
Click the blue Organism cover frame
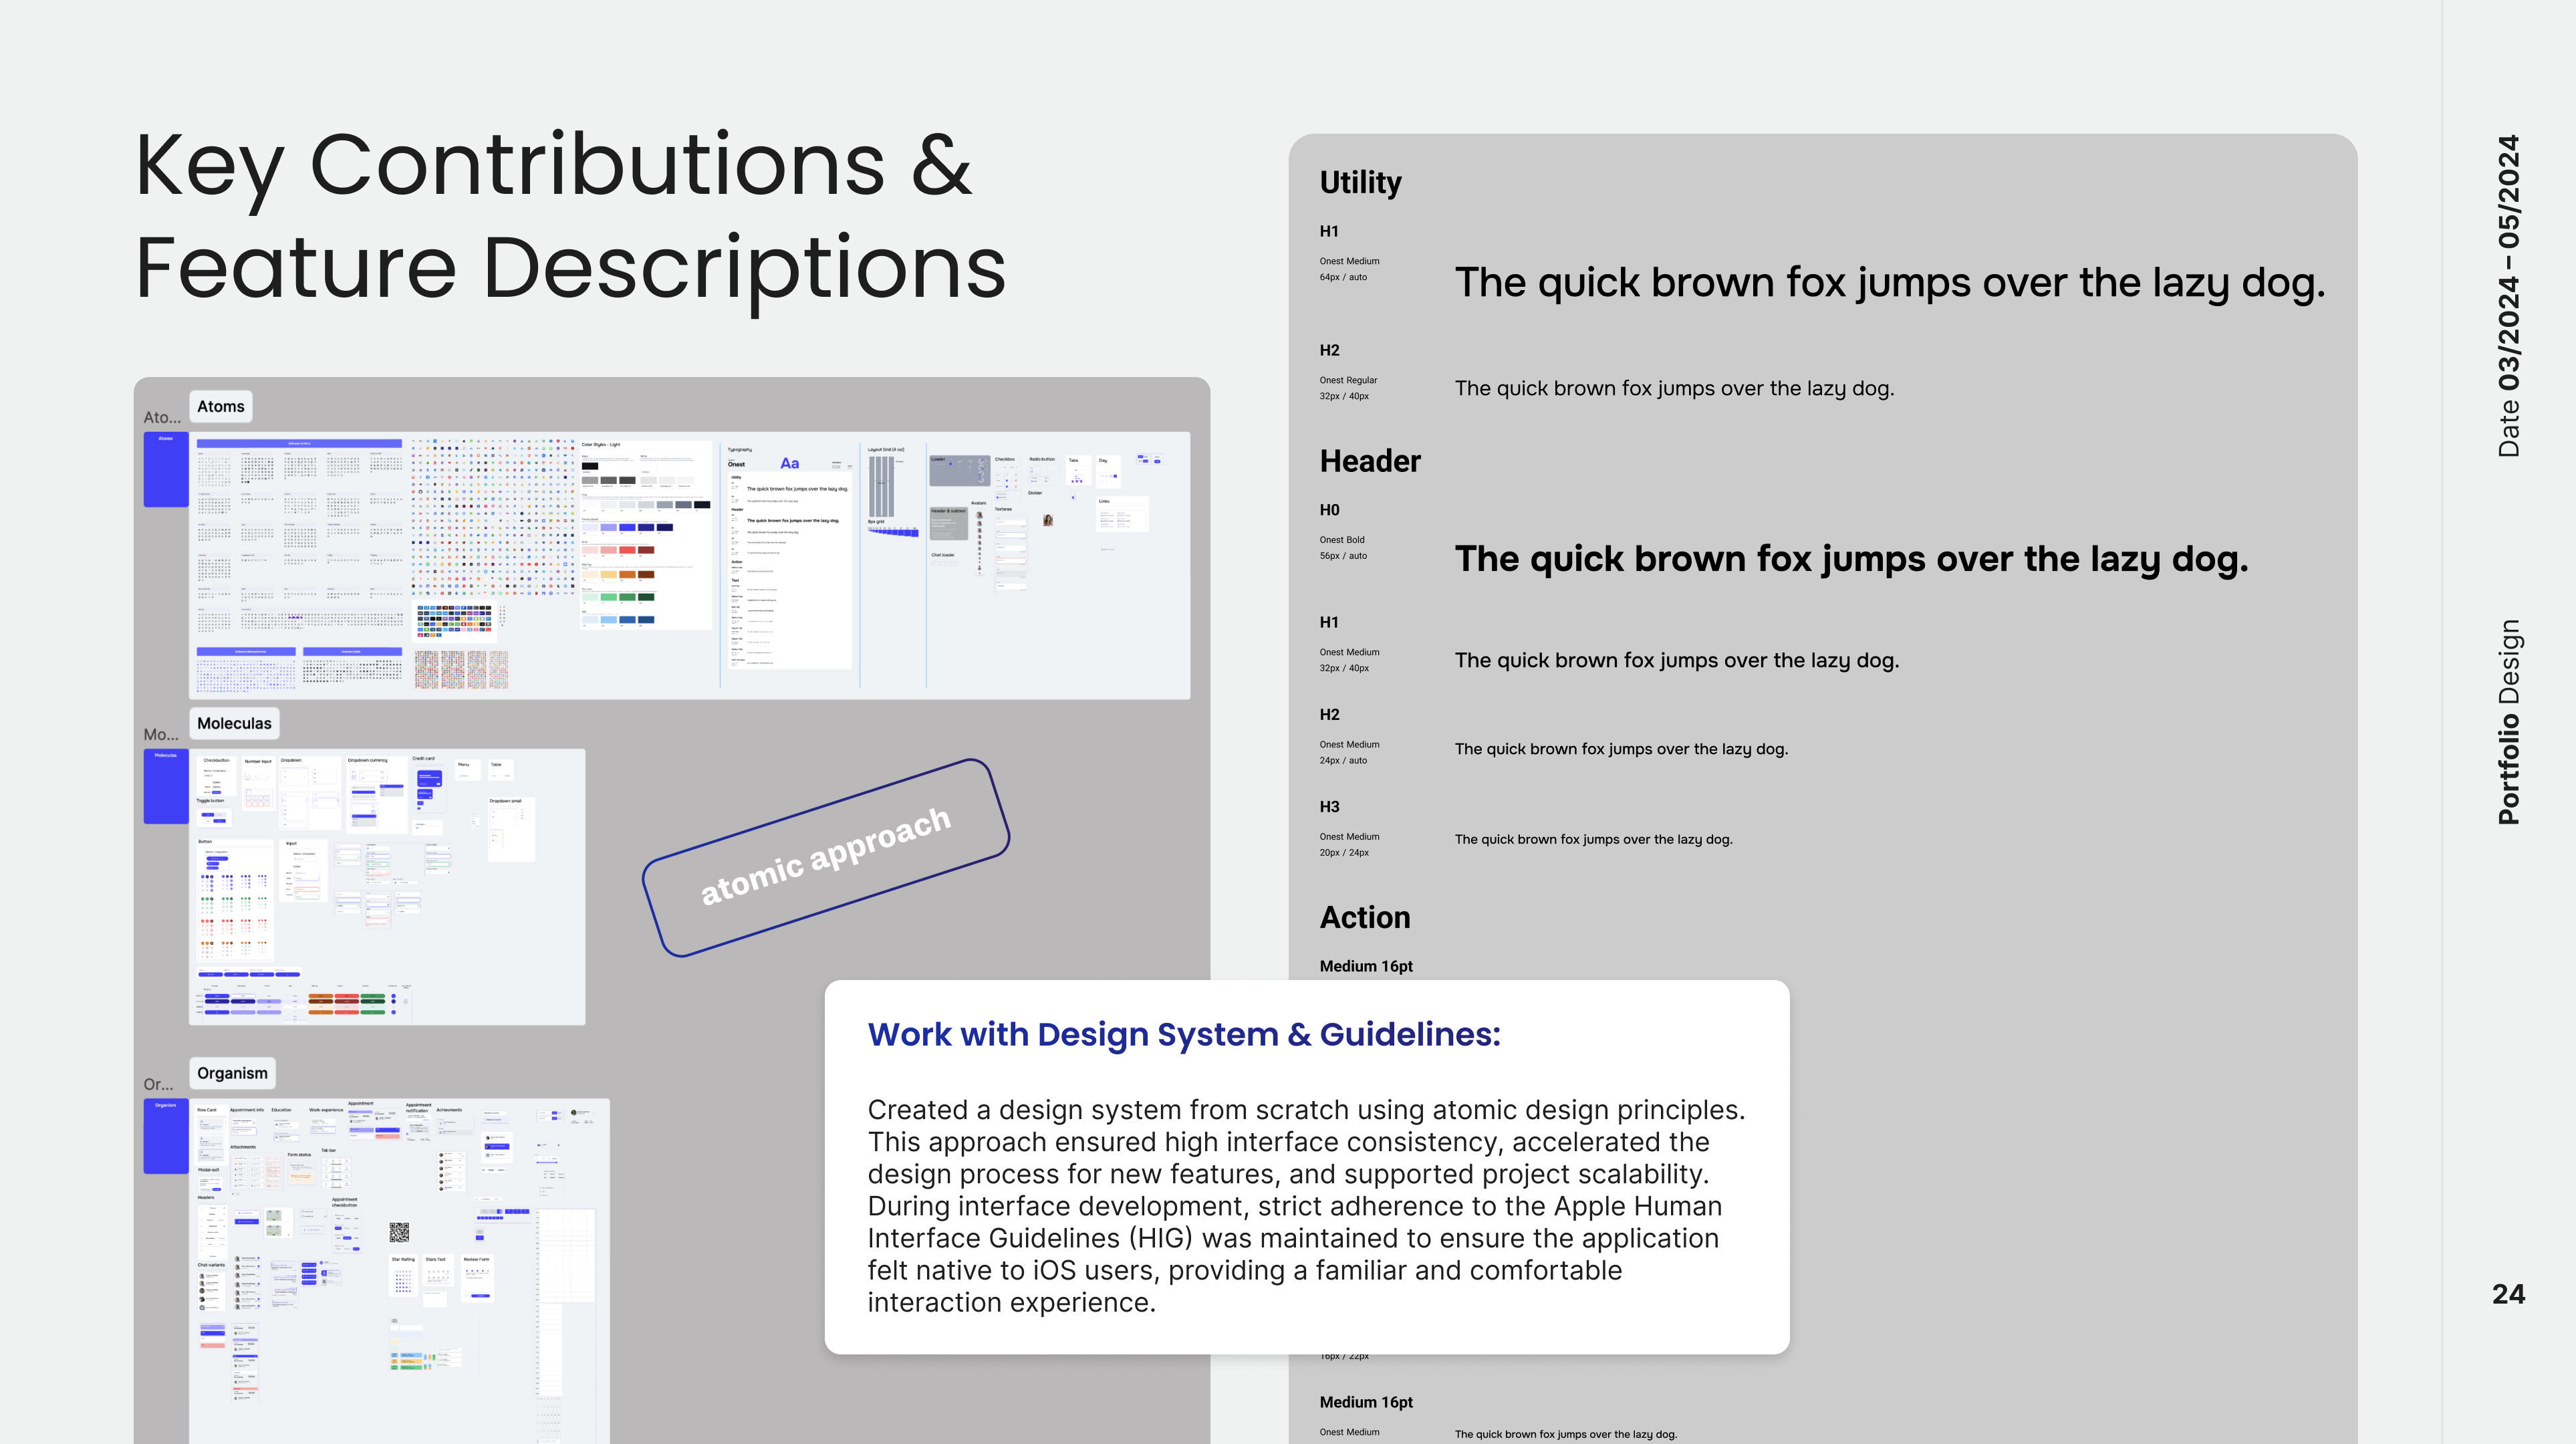[166, 1137]
